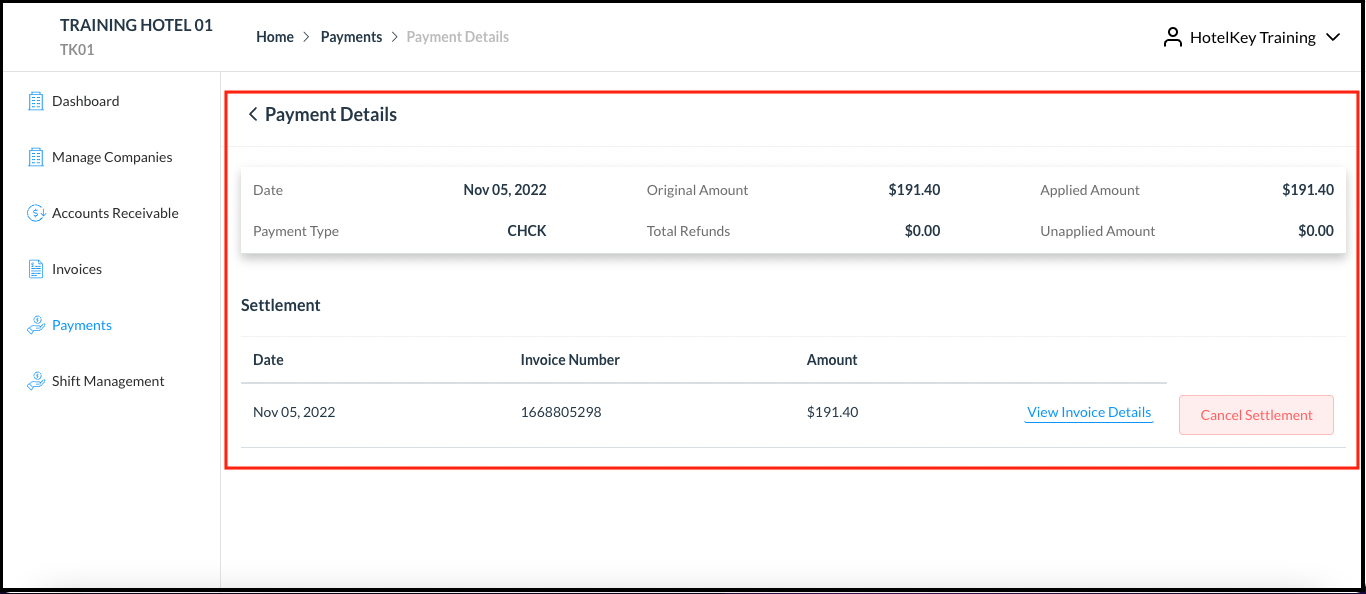1366x594 pixels.
Task: Click the user profile icon
Action: coord(1173,38)
